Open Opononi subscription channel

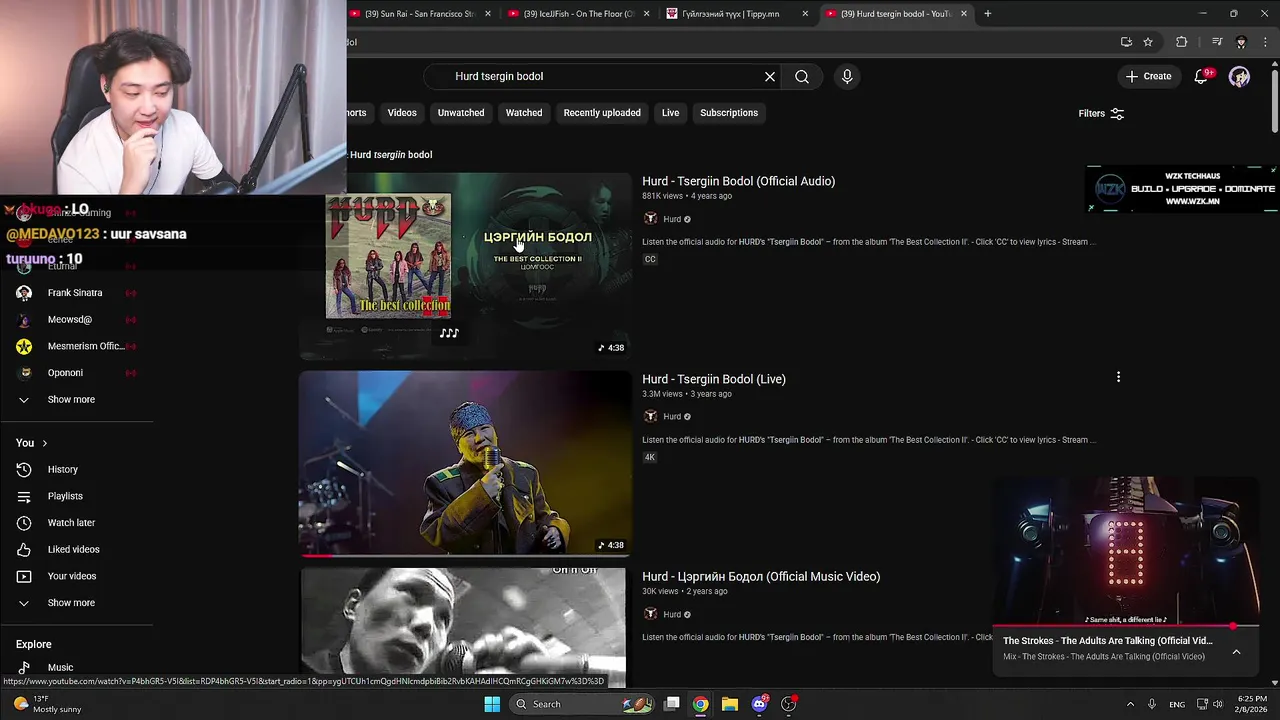click(65, 373)
